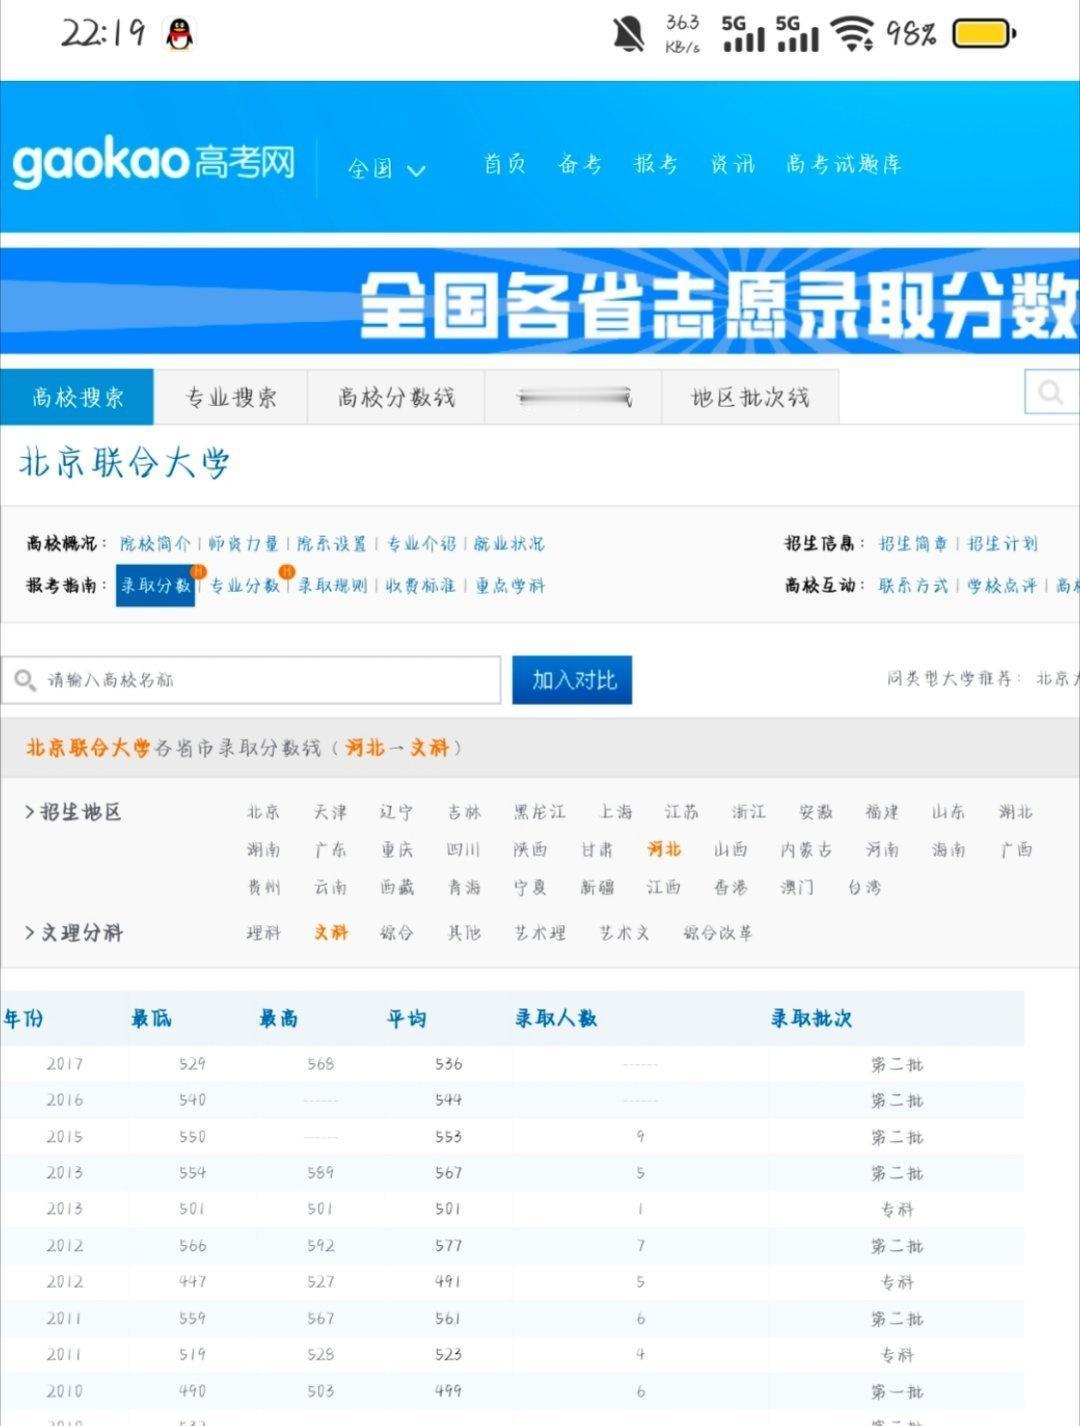Switch to the 专业搜索 tab
The width and height of the screenshot is (1080, 1426).
click(x=231, y=397)
